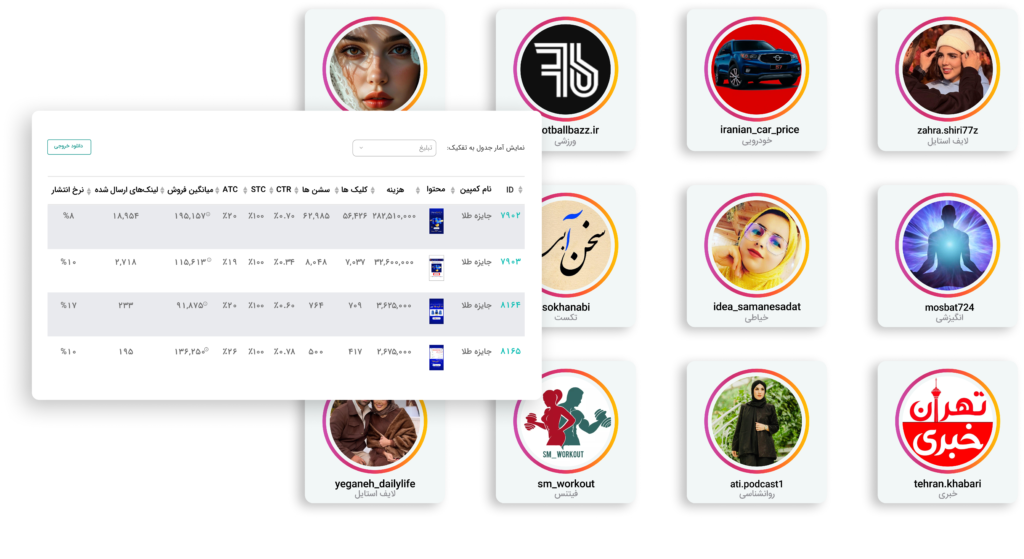Screen dimensions: 1024x559
Task: Open campaign ID ۸۱۶۵ link
Action: click(x=510, y=351)
